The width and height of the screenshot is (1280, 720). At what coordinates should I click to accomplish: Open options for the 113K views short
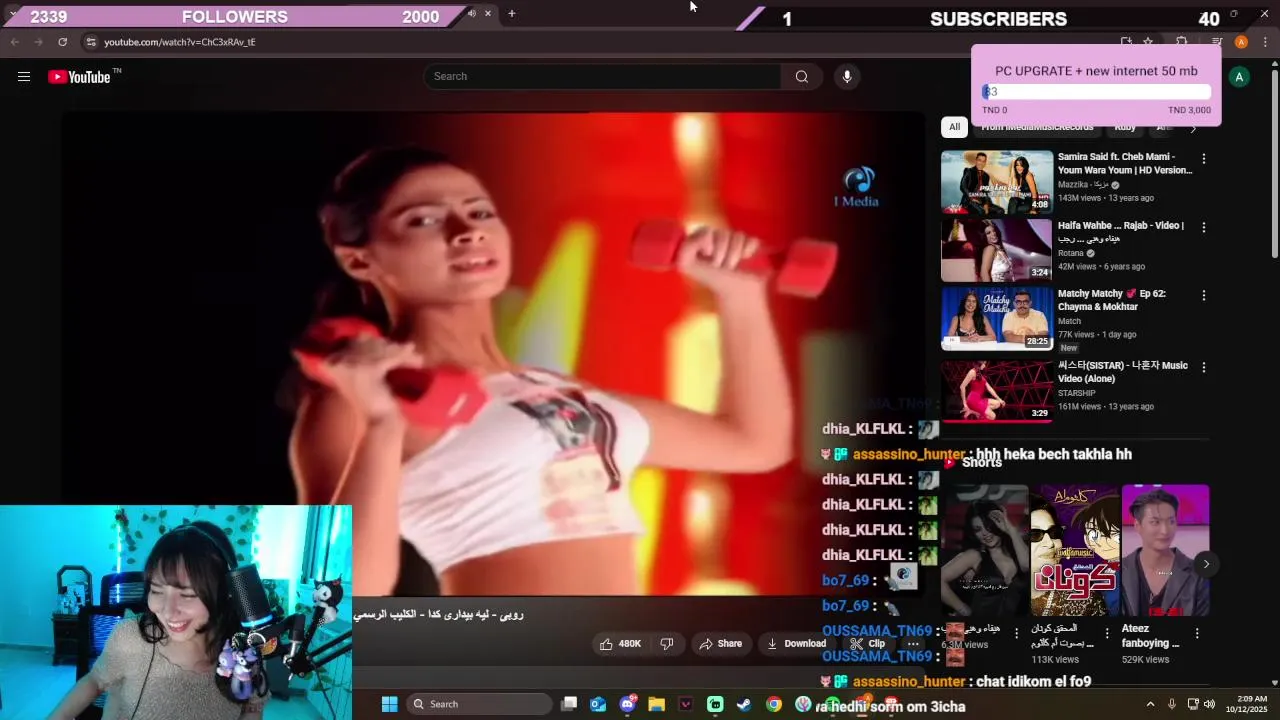[x=1107, y=633]
